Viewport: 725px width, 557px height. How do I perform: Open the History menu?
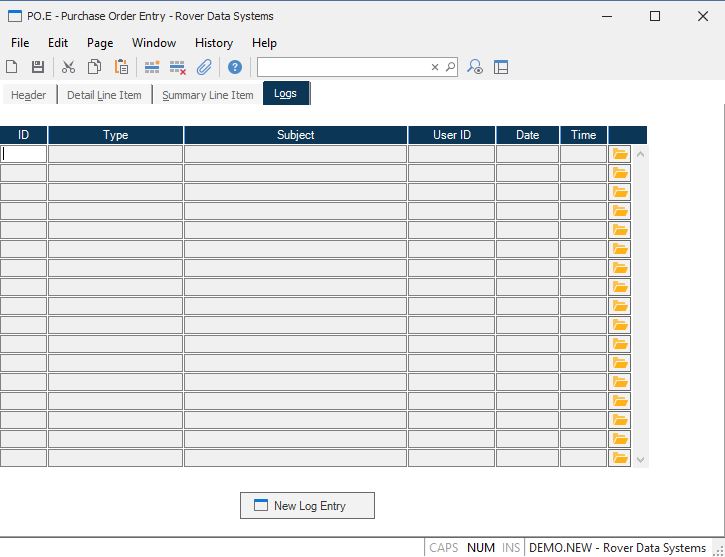pyautogui.click(x=213, y=43)
